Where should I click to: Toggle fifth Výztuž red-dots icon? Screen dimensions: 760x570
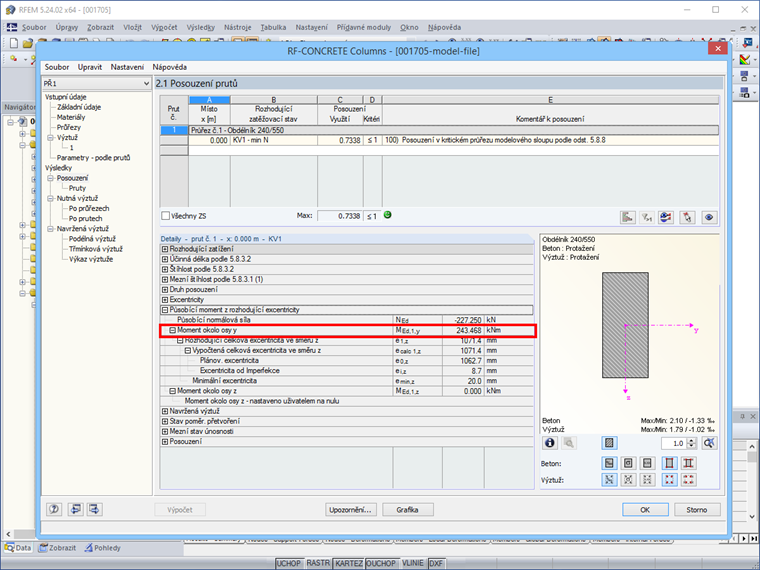688,479
